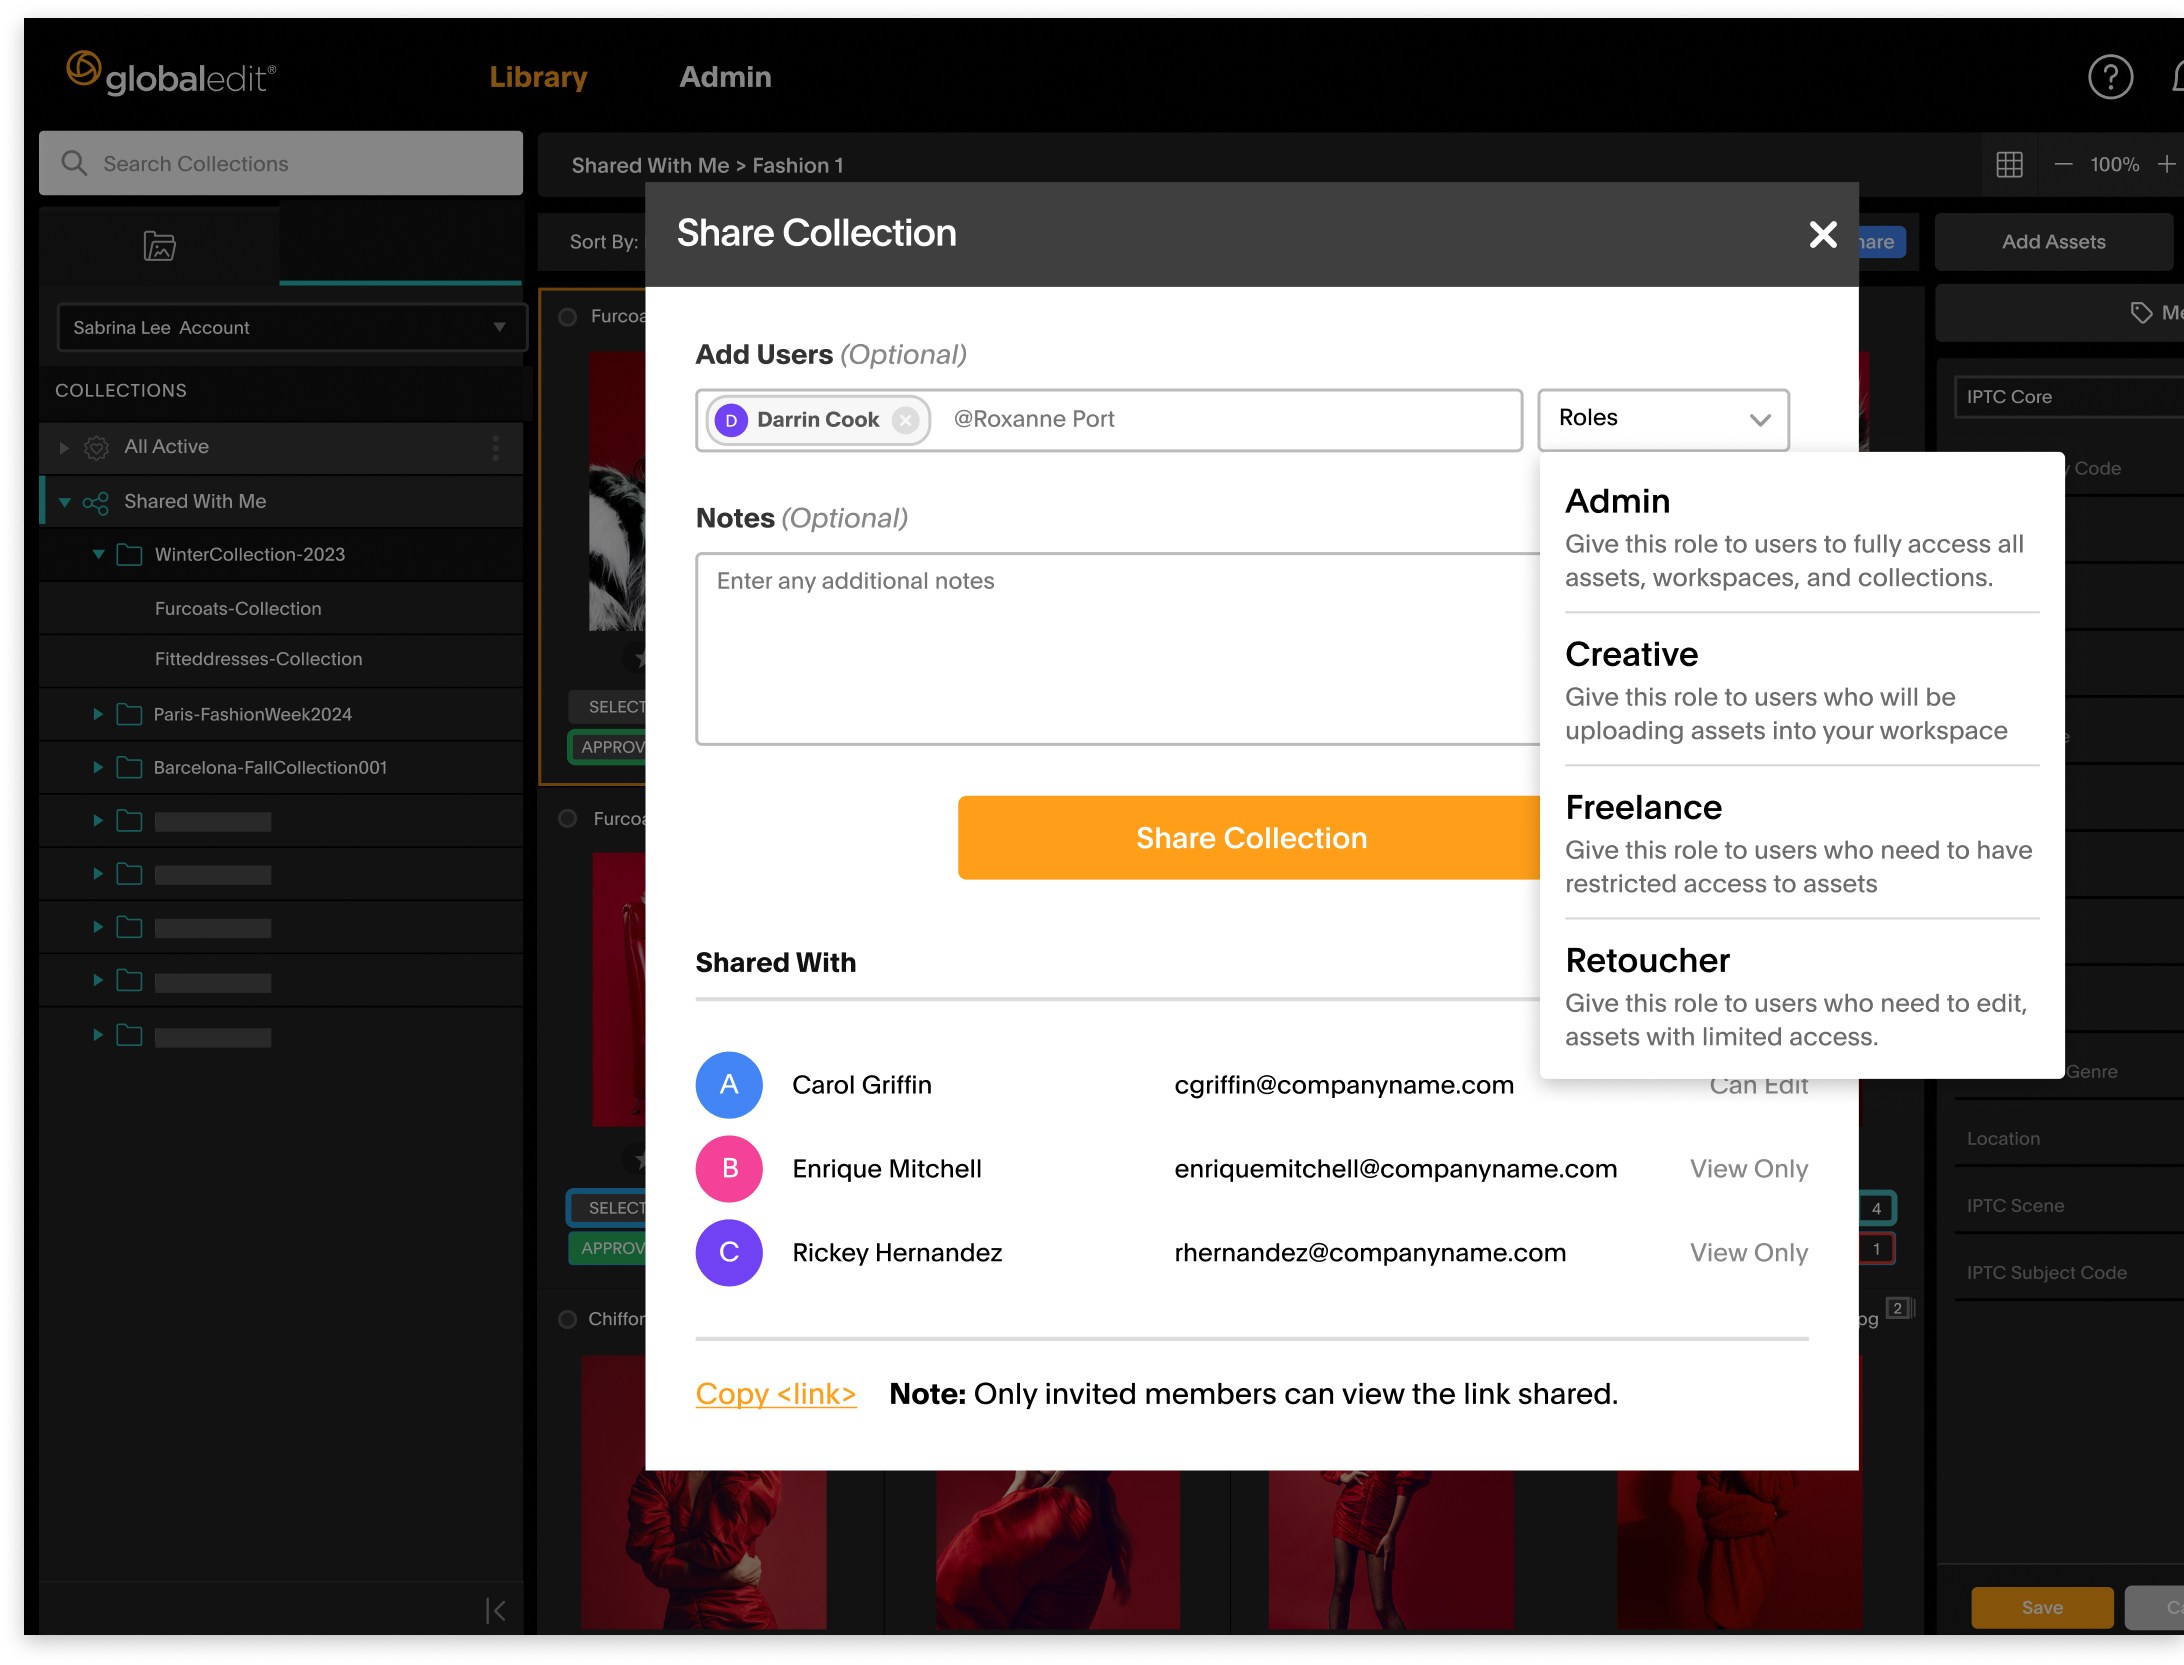This screenshot has height=1665, width=2184.
Task: Open the Fitteddresses-Collection tree item
Action: point(258,659)
